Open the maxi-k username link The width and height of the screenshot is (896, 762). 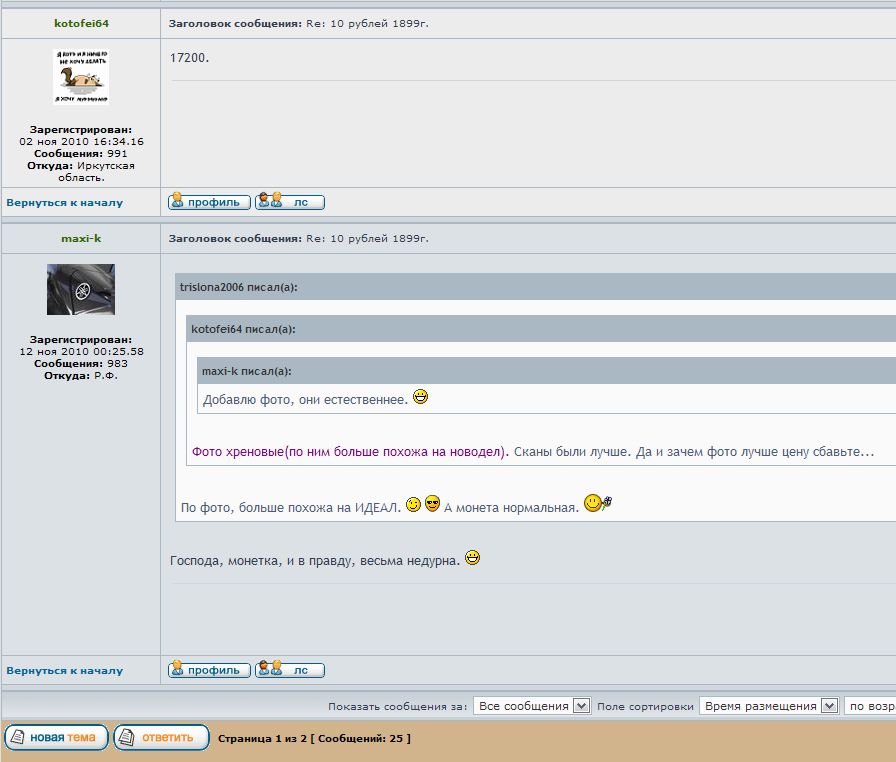pyautogui.click(x=81, y=238)
